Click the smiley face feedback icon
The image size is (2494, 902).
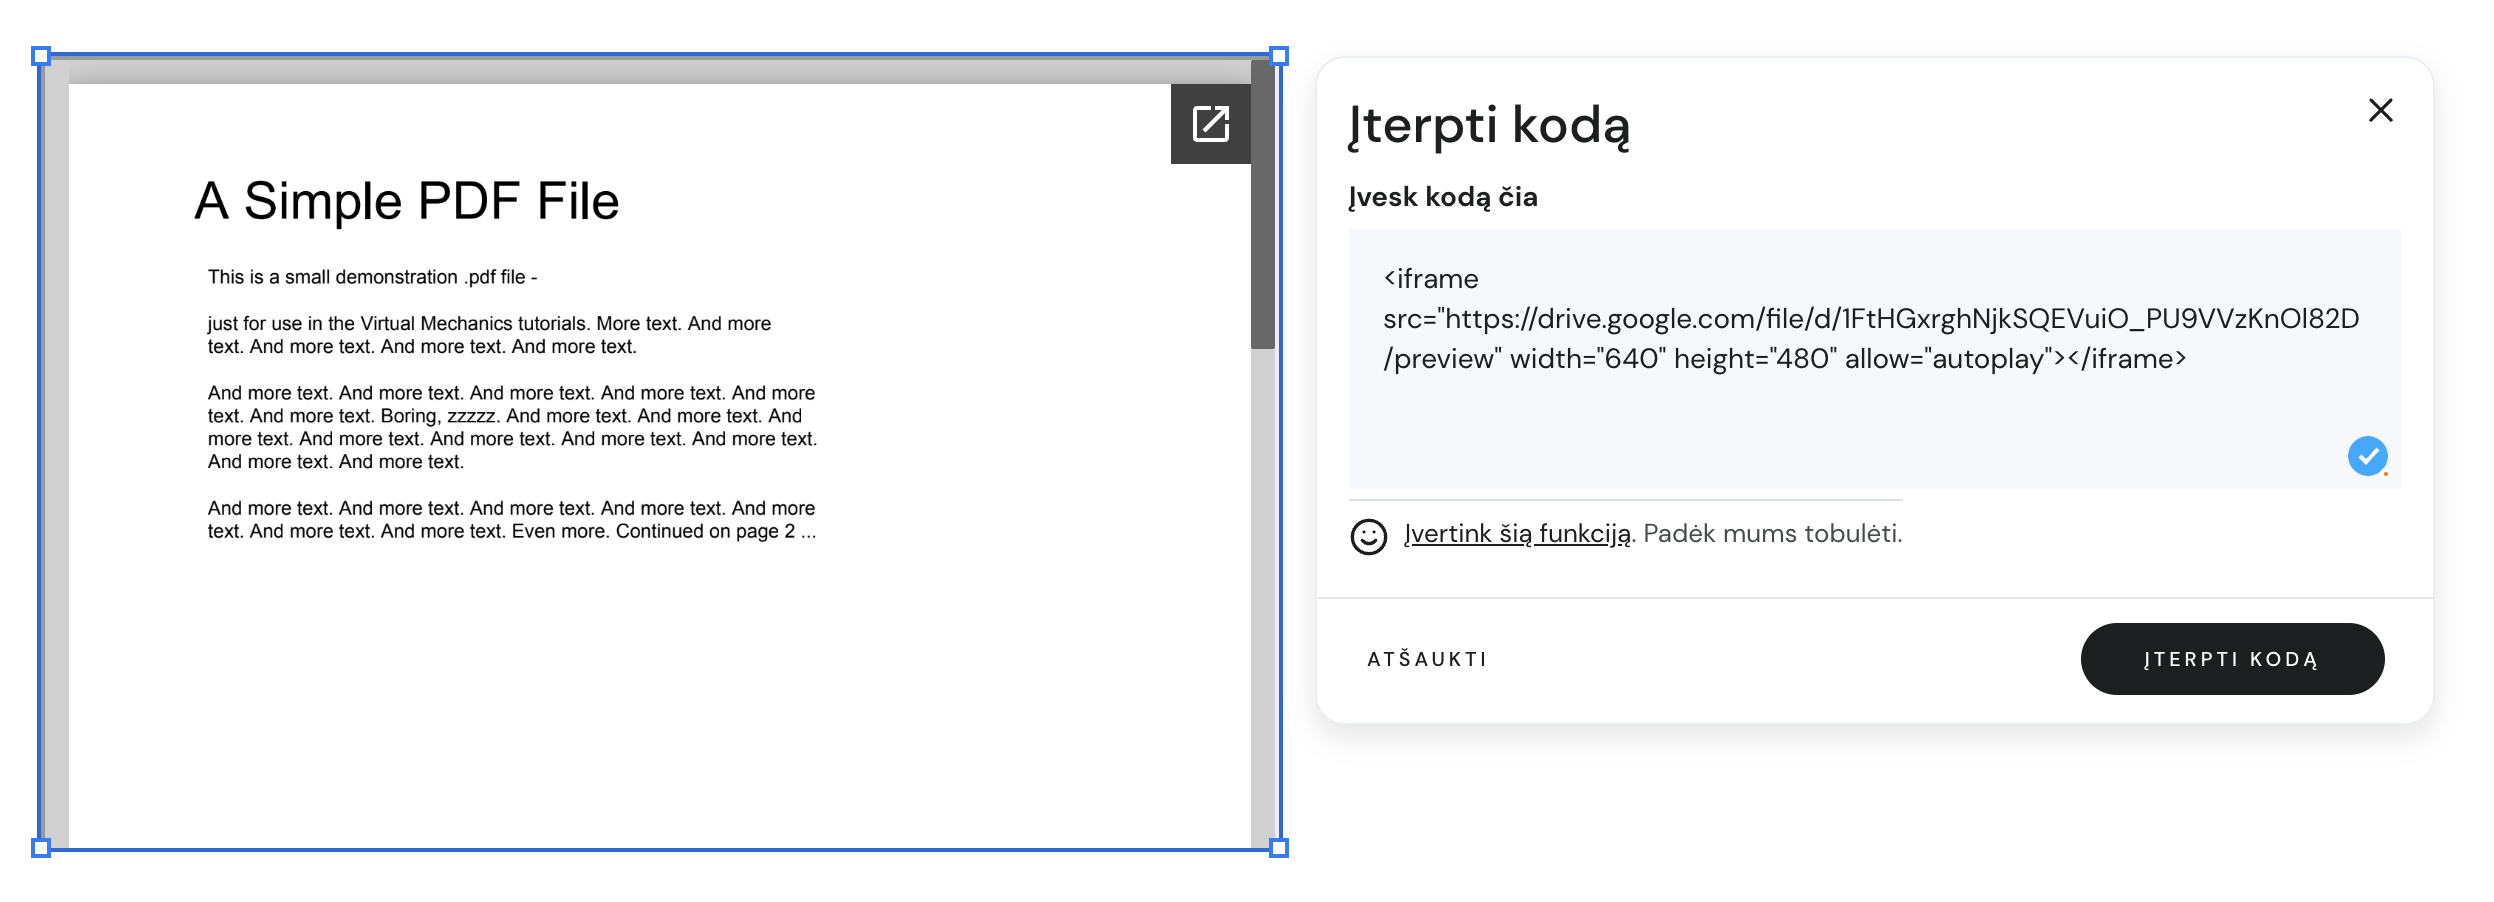1368,536
